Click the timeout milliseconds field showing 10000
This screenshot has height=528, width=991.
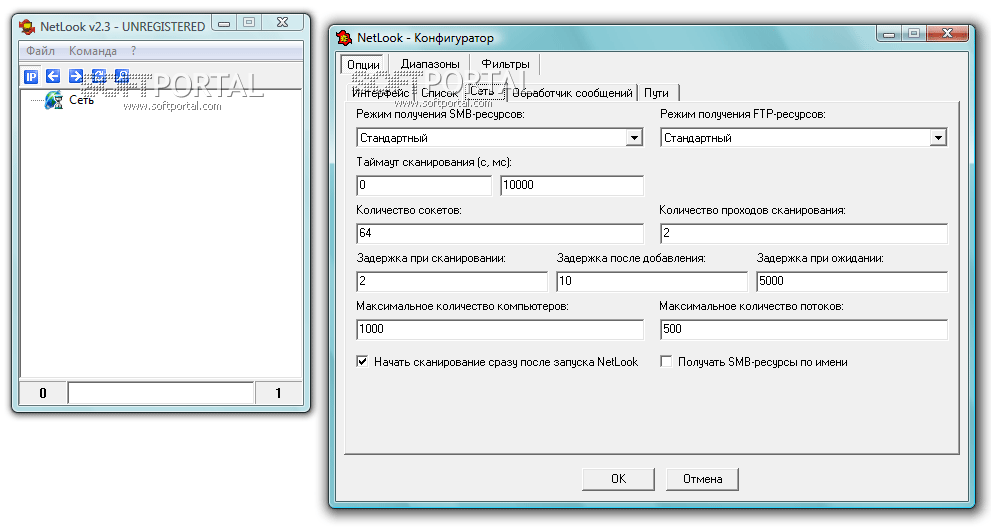[572, 185]
